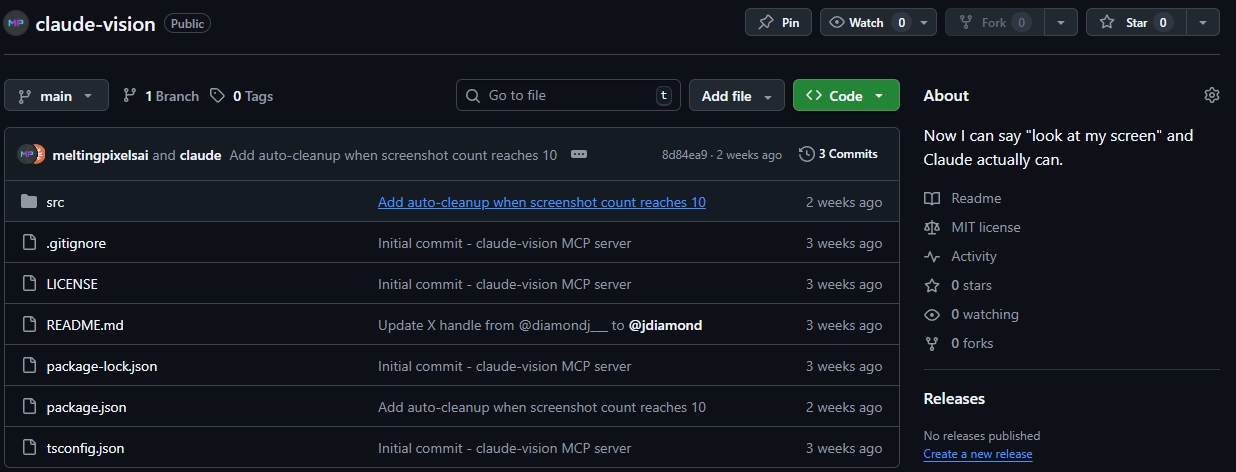Star the claude-vision repository
Viewport: 1236px width, 472px height.
1136,22
